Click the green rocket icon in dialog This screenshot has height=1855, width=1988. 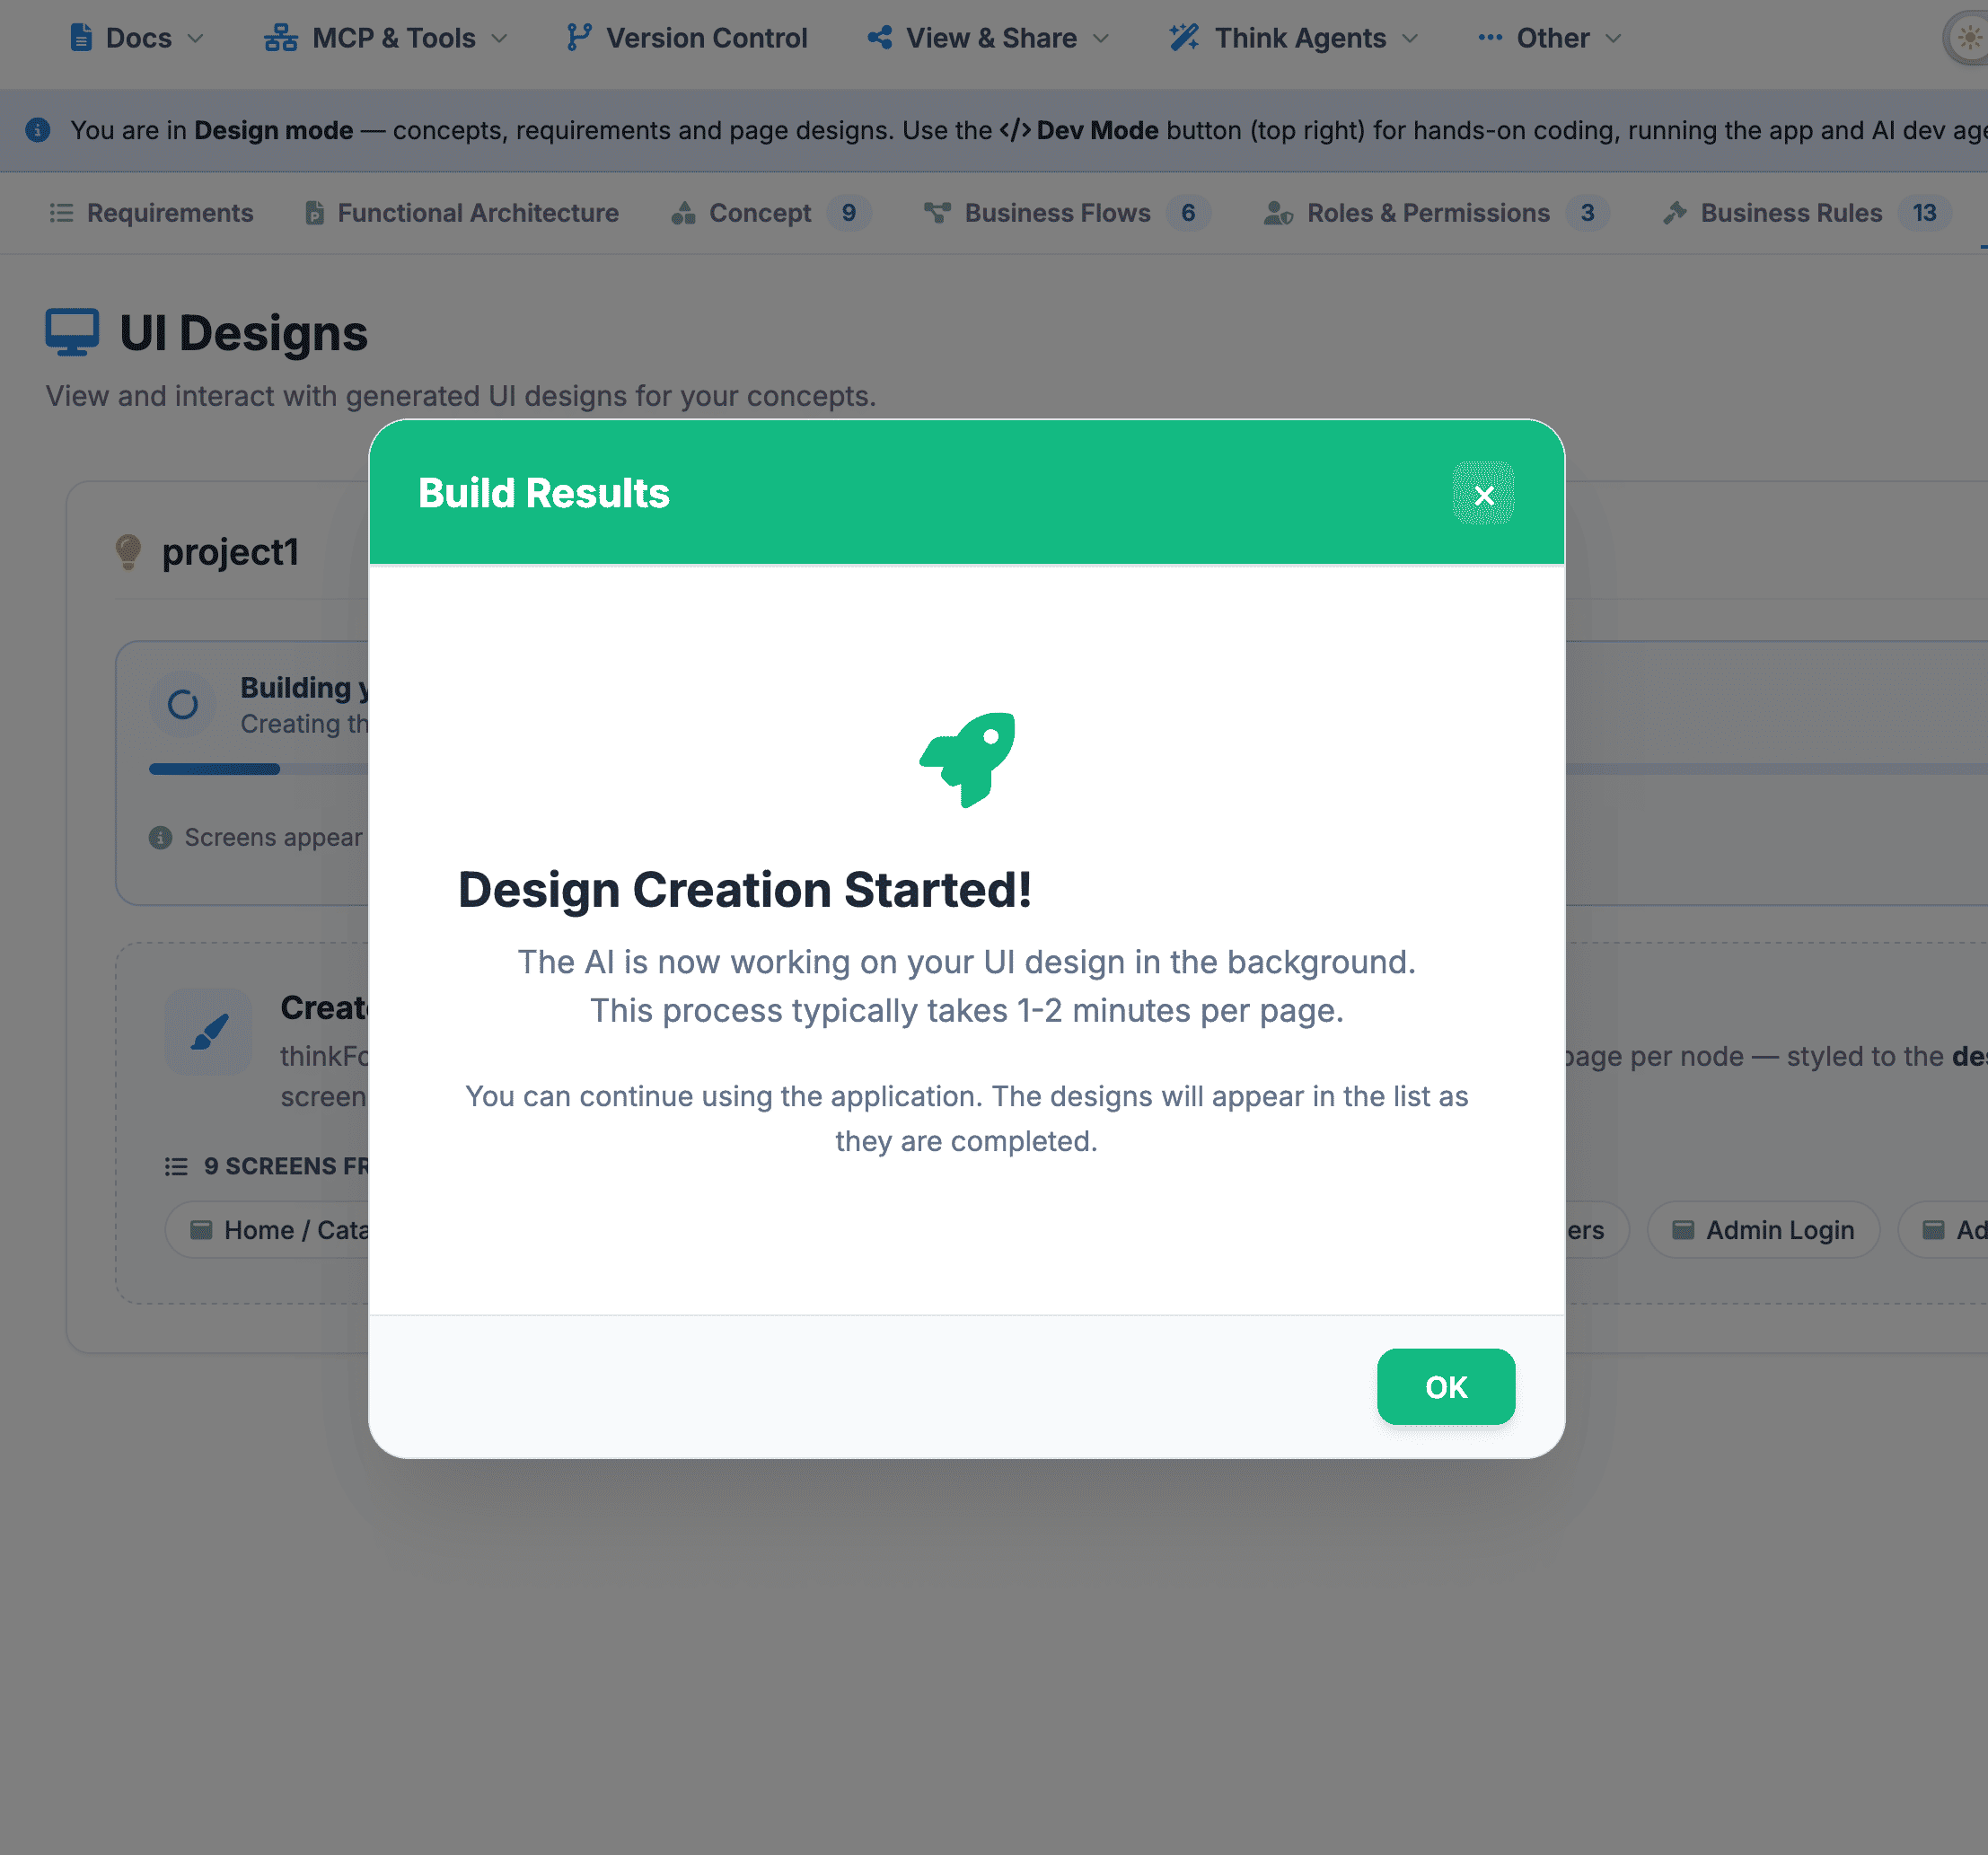pos(967,760)
